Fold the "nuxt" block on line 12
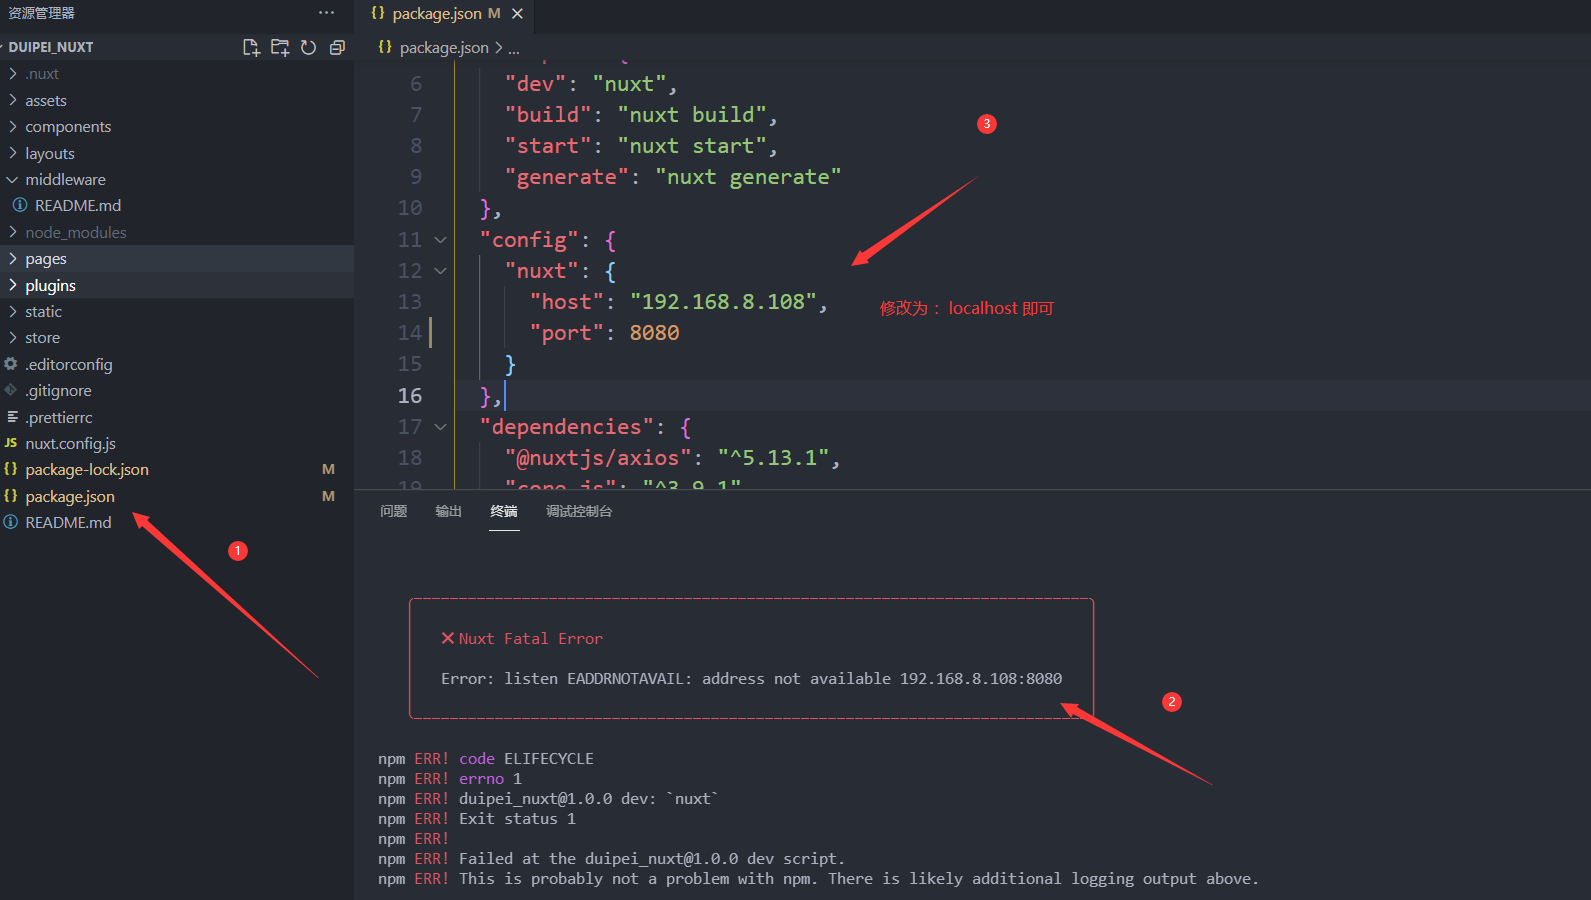Viewport: 1591px width, 900px height. click(440, 271)
